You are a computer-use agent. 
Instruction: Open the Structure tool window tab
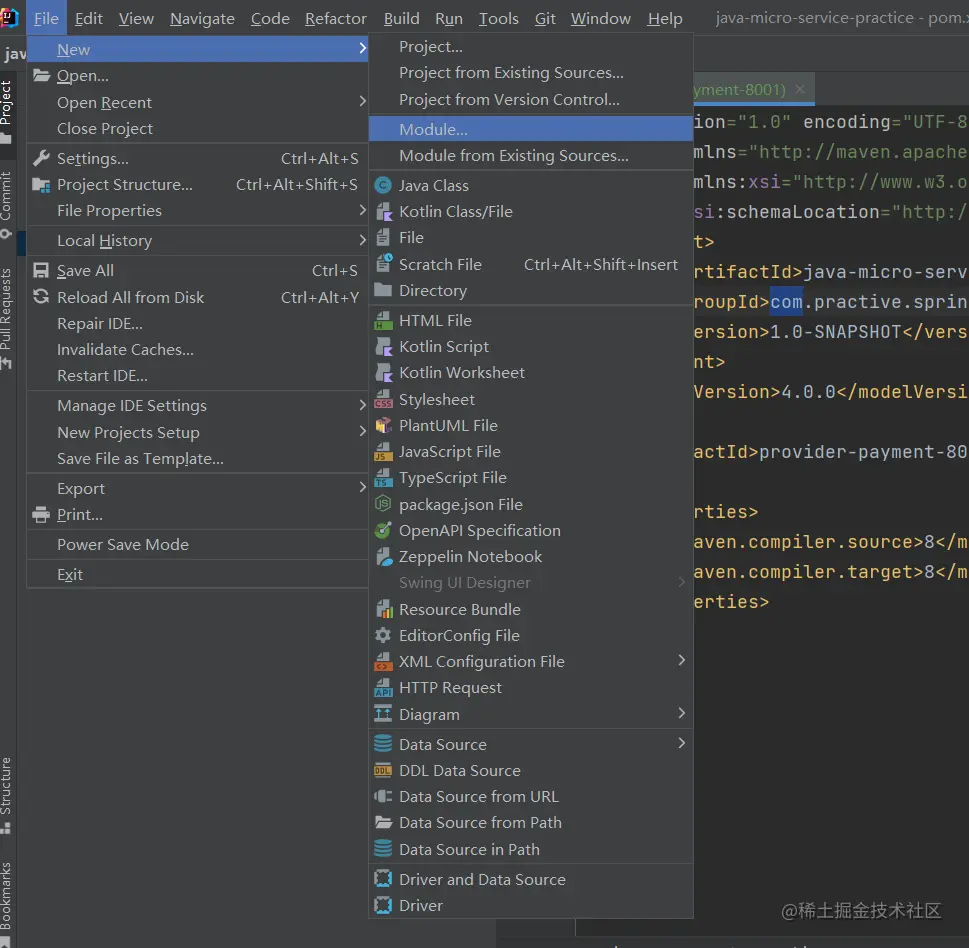[6, 795]
